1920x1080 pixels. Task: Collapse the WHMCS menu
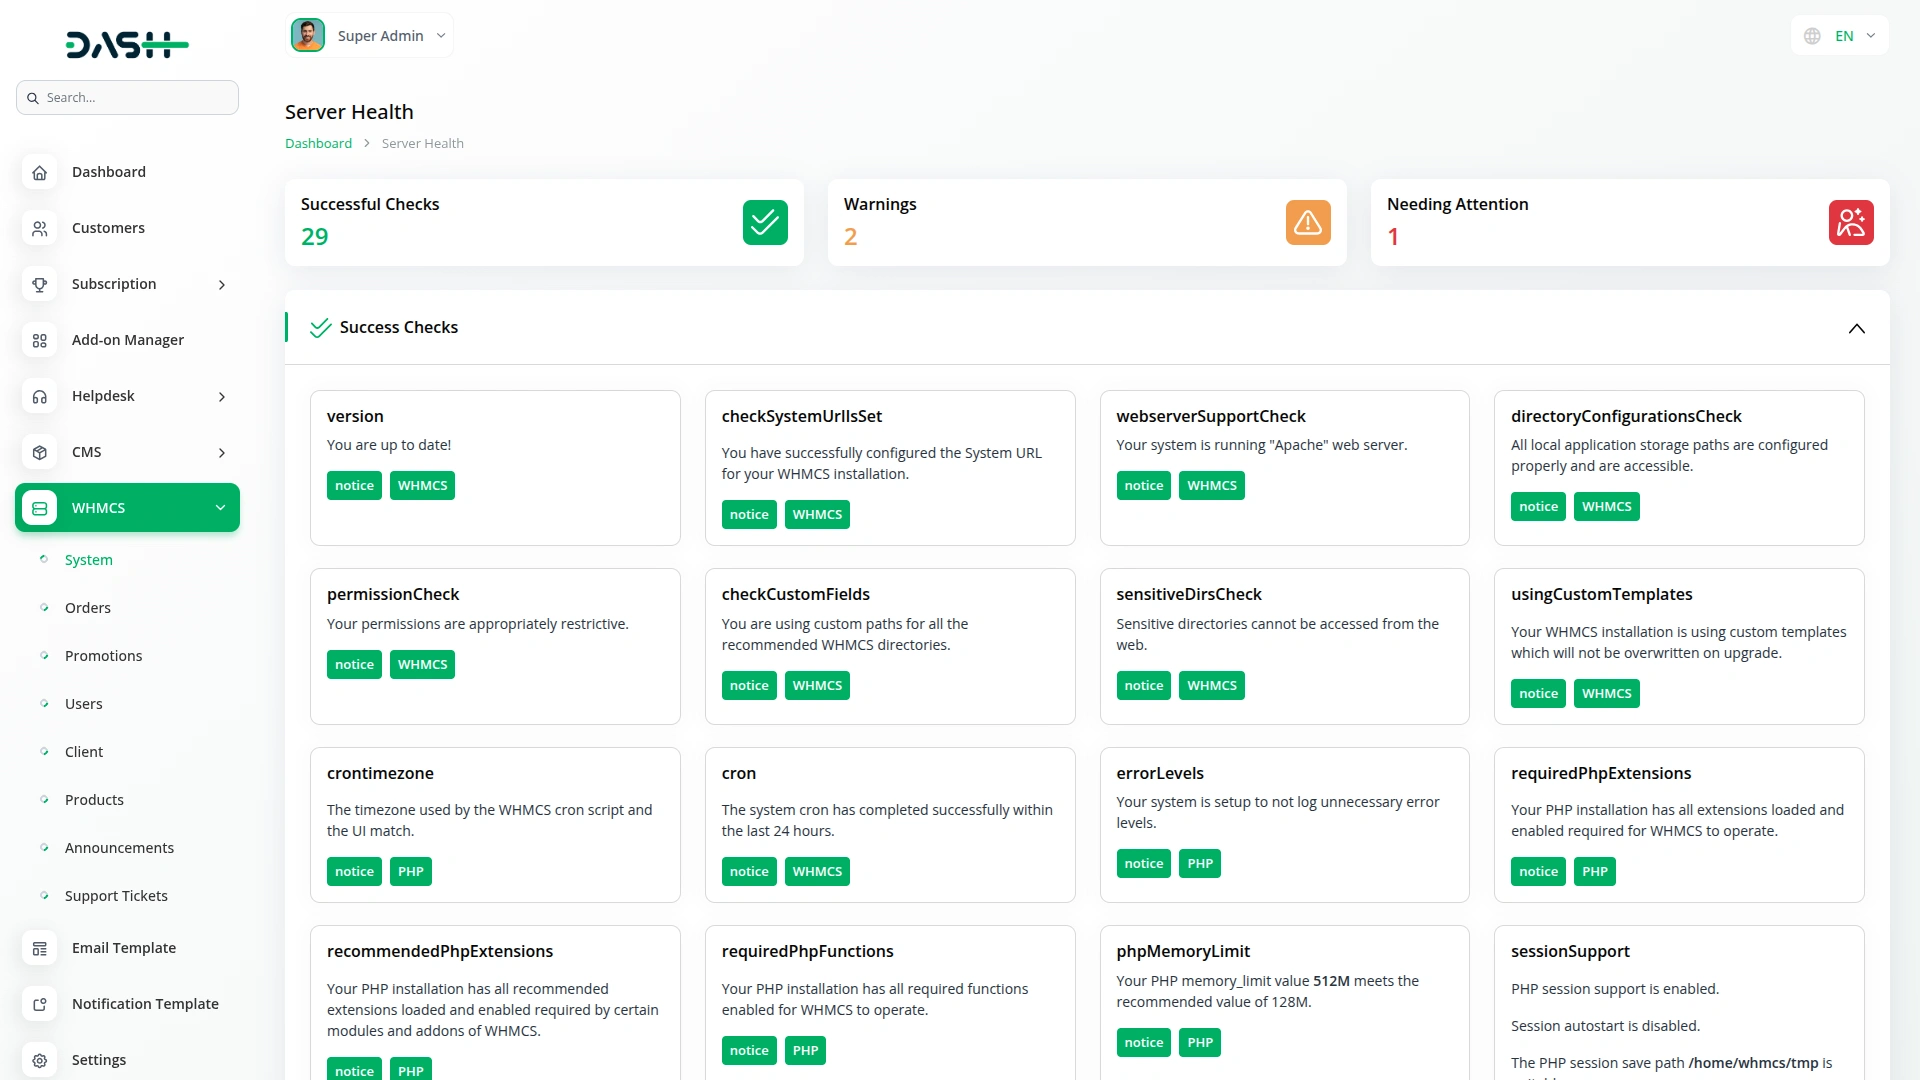(220, 508)
